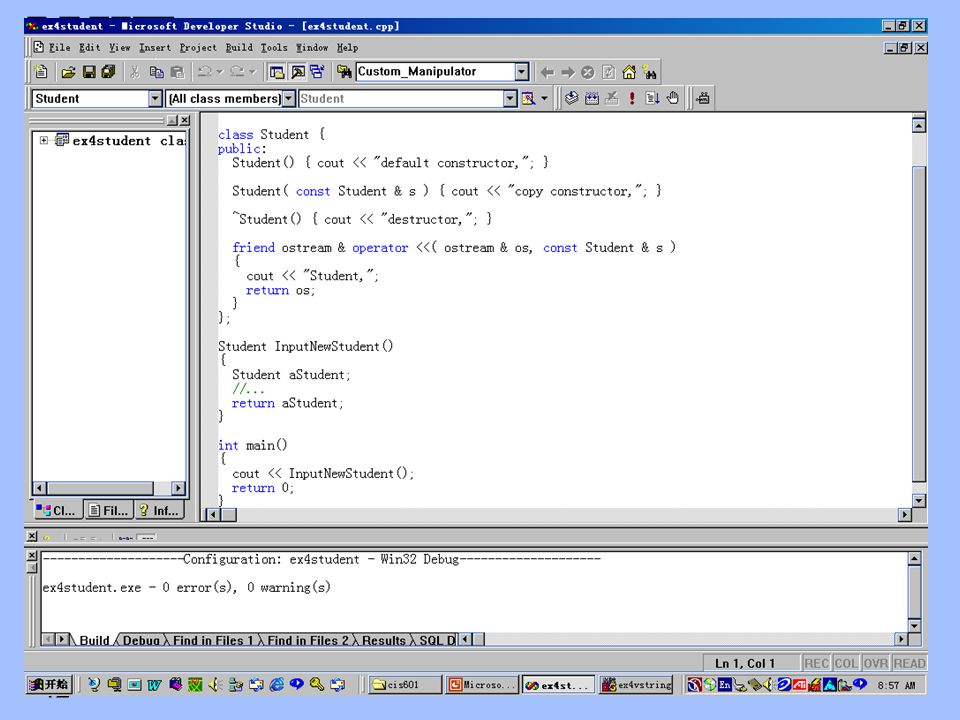Redo the edit using the toolbar arrow
The height and width of the screenshot is (720, 960).
(237, 72)
